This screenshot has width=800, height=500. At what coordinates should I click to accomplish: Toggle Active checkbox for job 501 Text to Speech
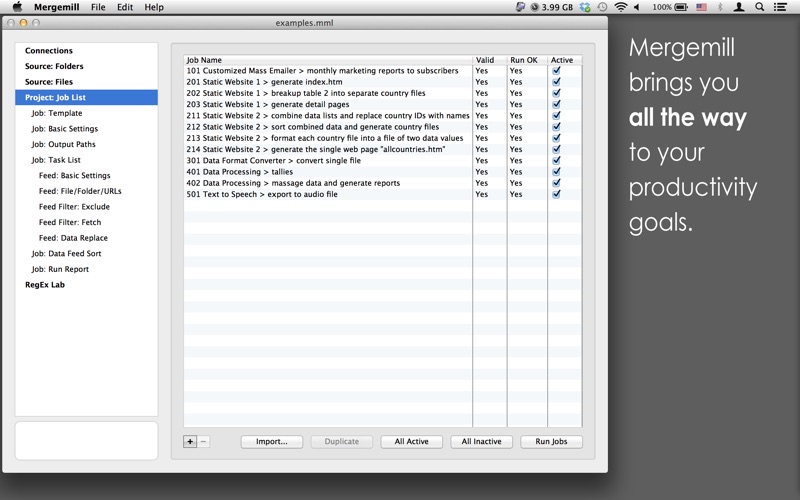(x=556, y=194)
